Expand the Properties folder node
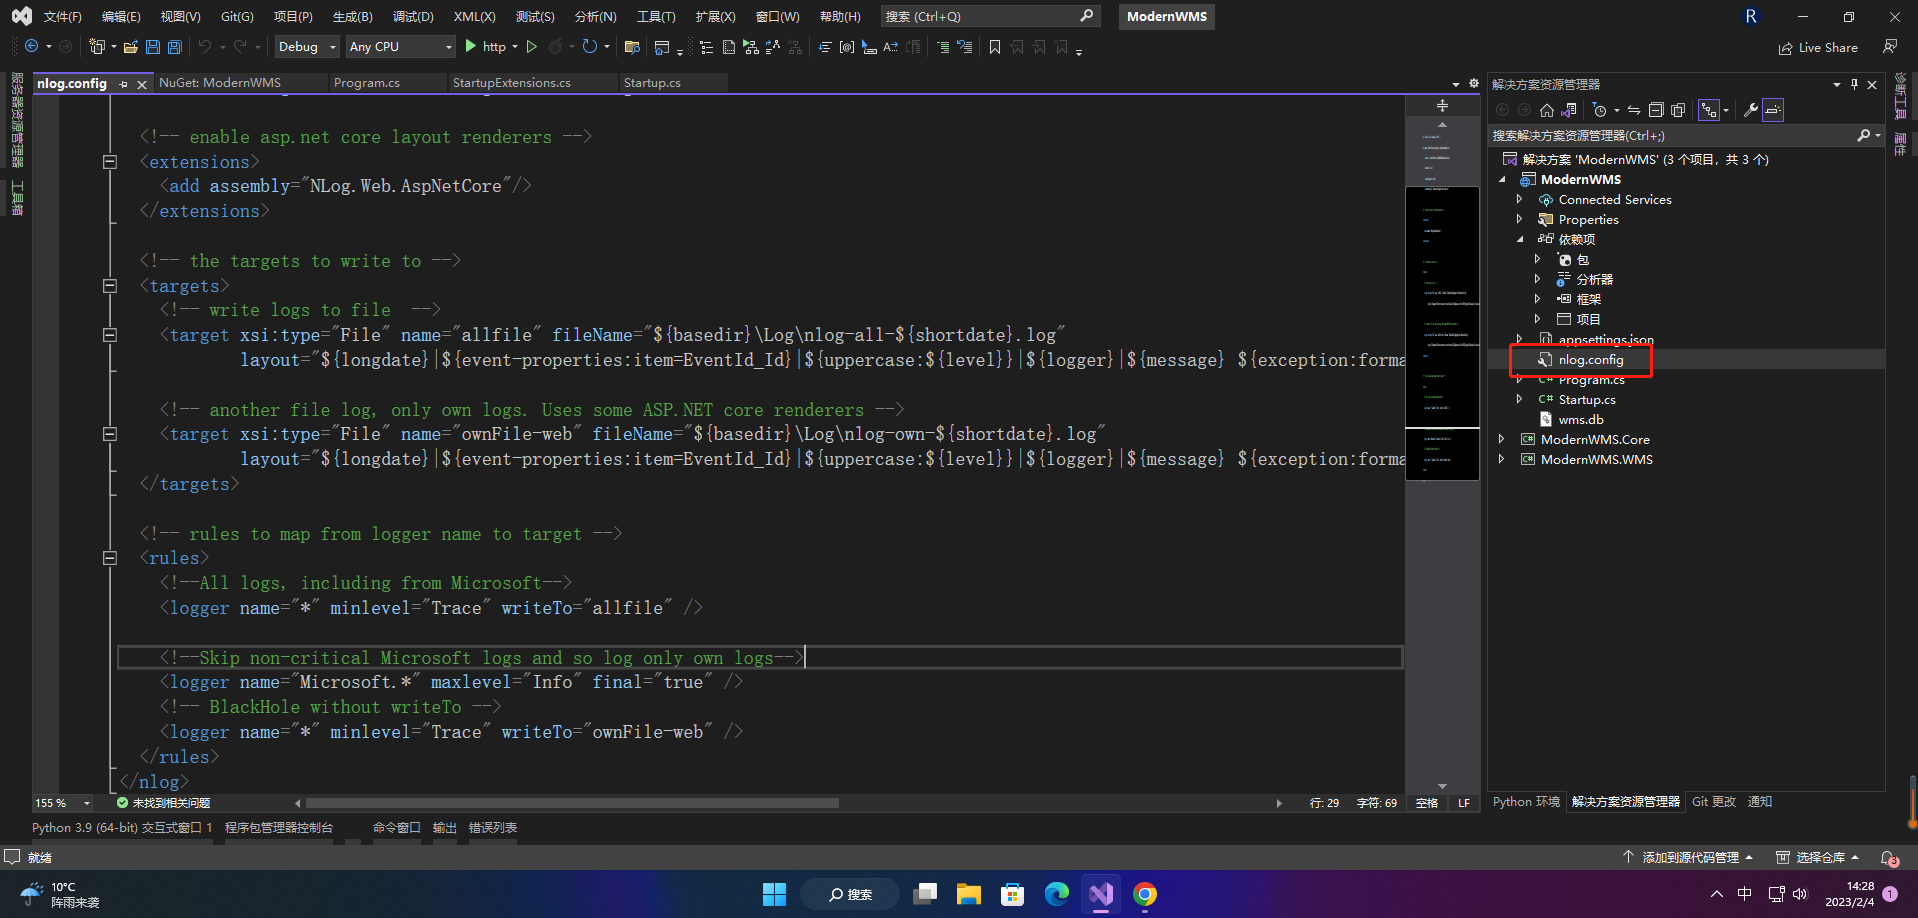 tap(1519, 219)
